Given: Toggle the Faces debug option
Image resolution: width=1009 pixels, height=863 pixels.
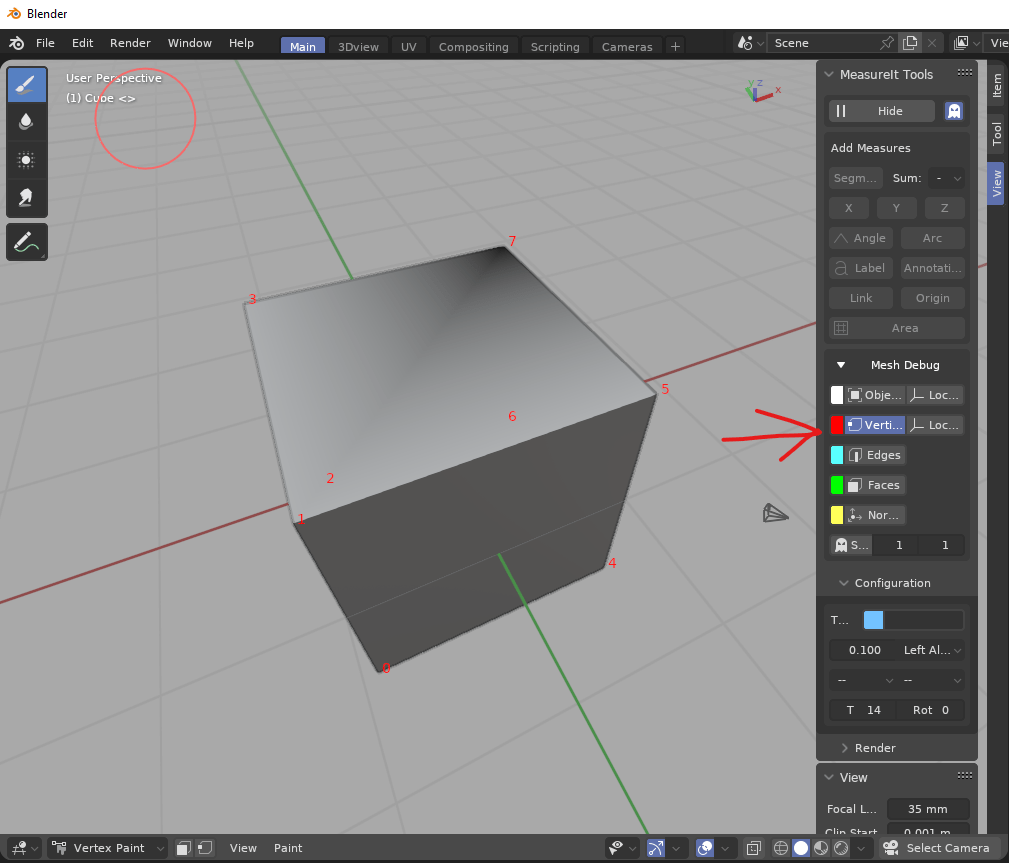Looking at the screenshot, I should coord(875,485).
